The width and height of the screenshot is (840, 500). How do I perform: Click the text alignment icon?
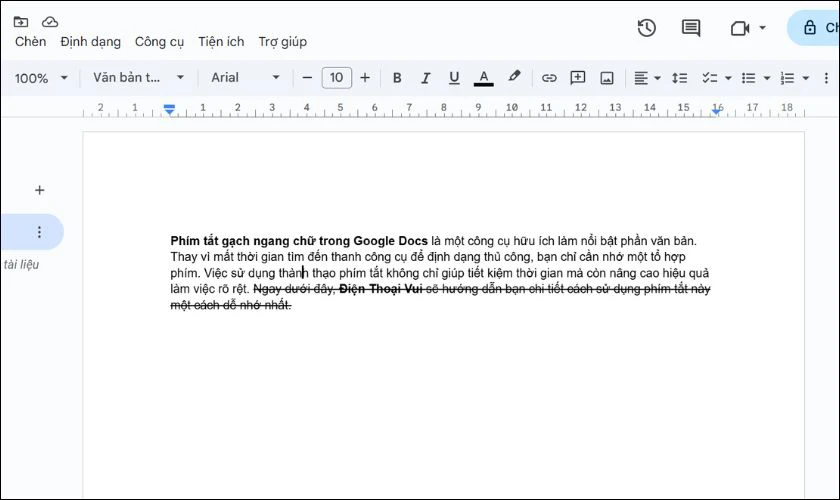[641, 78]
